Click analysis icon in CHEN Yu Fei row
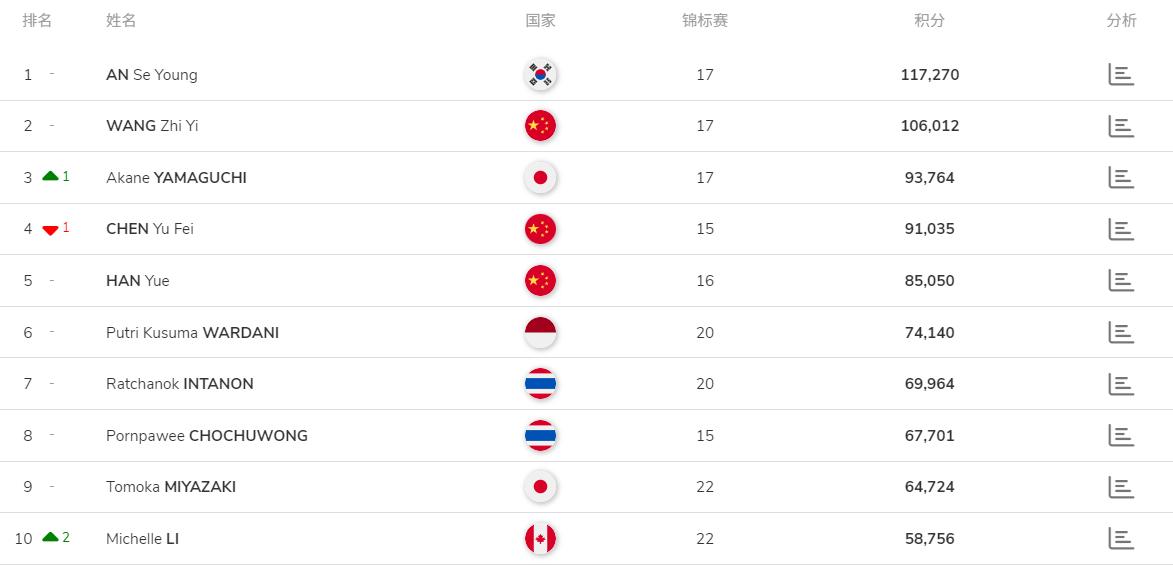 pyautogui.click(x=1121, y=229)
